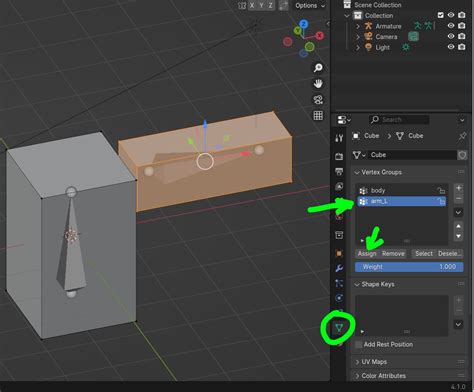Enable Add Rest Position checkbox
This screenshot has width=474, height=392.
coord(359,344)
